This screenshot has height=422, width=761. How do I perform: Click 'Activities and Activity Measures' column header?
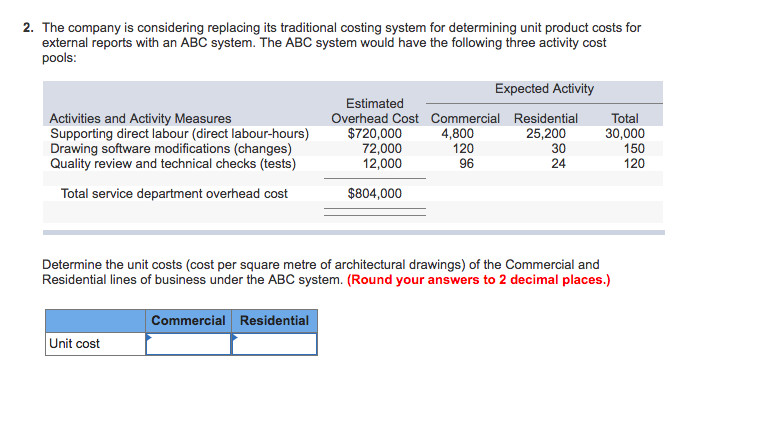click(140, 118)
